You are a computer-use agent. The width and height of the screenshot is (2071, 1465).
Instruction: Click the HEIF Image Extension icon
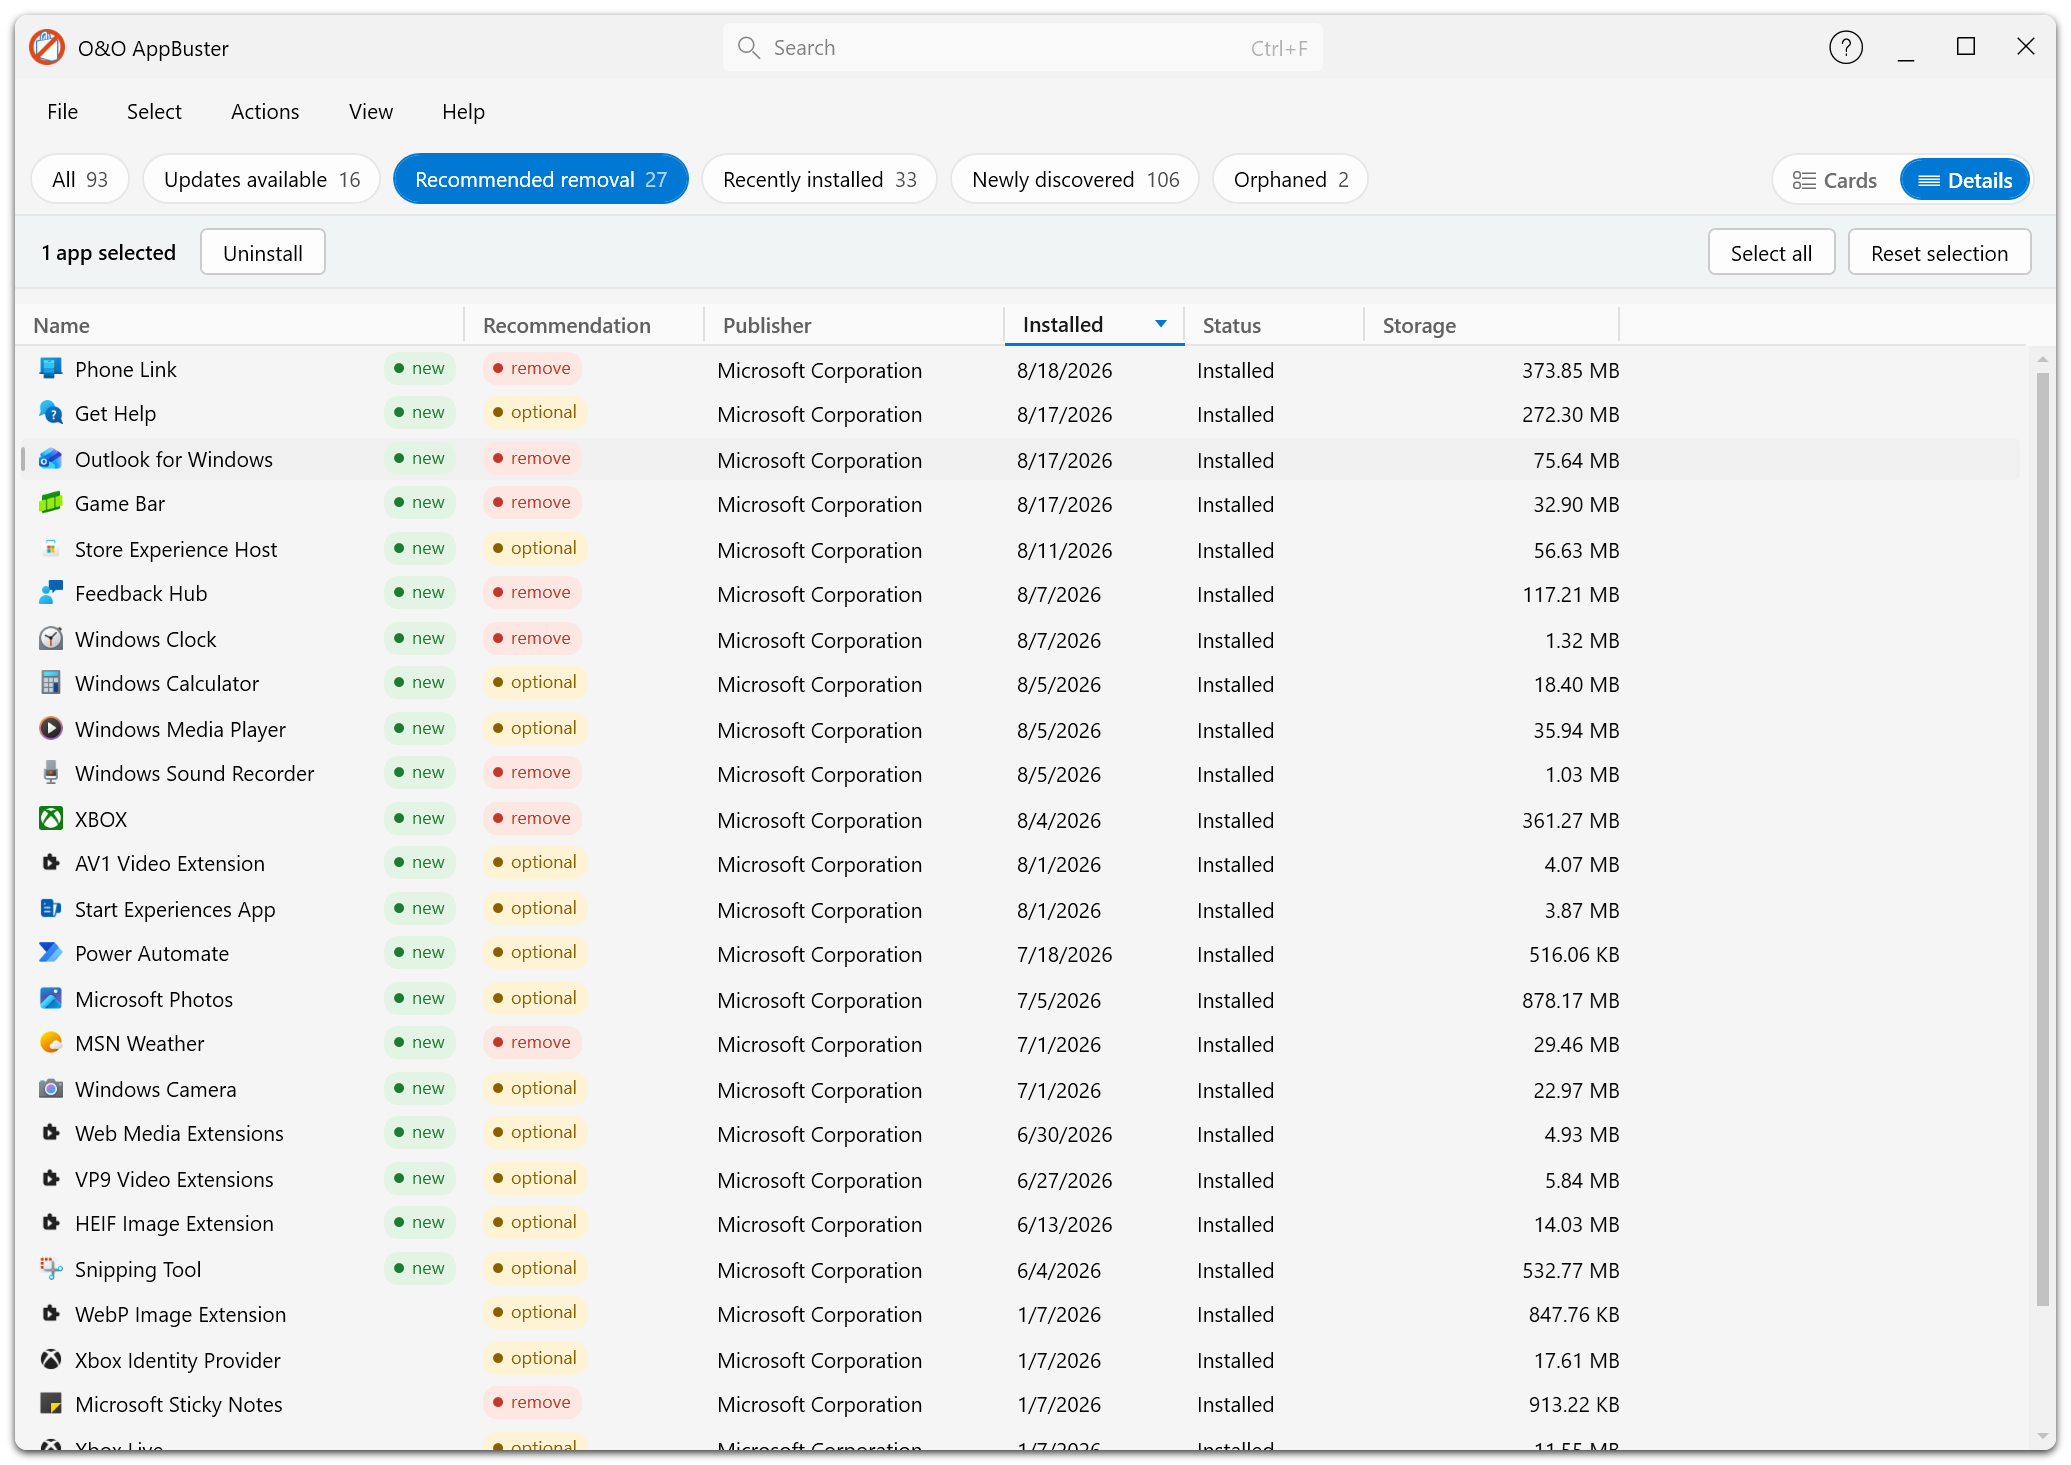pos(50,1223)
